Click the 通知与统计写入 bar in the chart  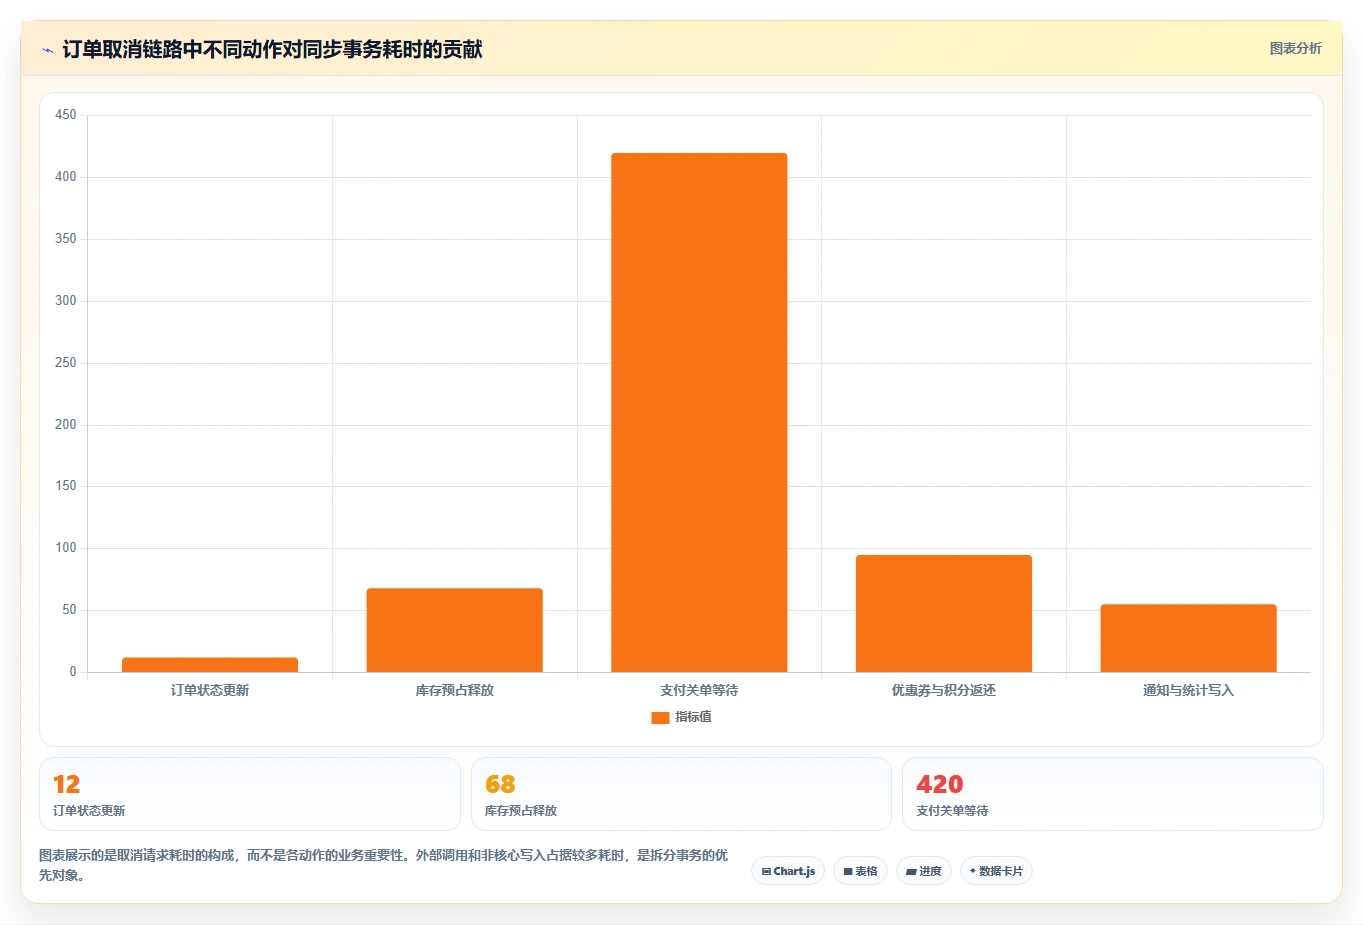tap(1188, 638)
